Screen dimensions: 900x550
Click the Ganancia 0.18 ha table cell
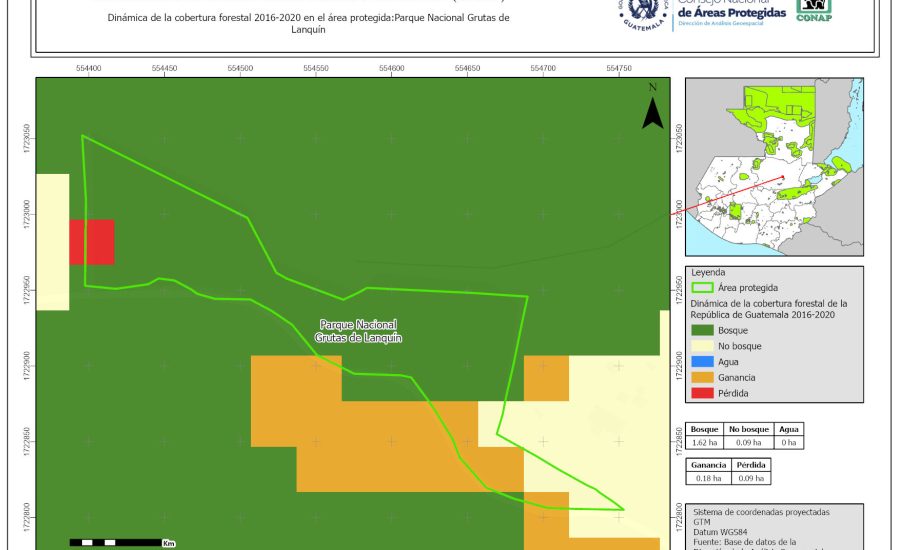pos(709,480)
